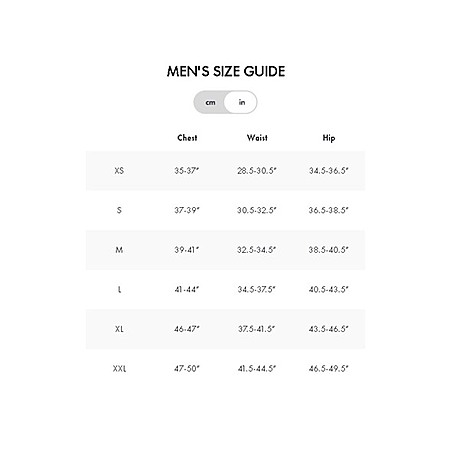Viewport: 450px width, 450px height.
Task: Click the L chest value 41-44"
Action: pos(187,289)
